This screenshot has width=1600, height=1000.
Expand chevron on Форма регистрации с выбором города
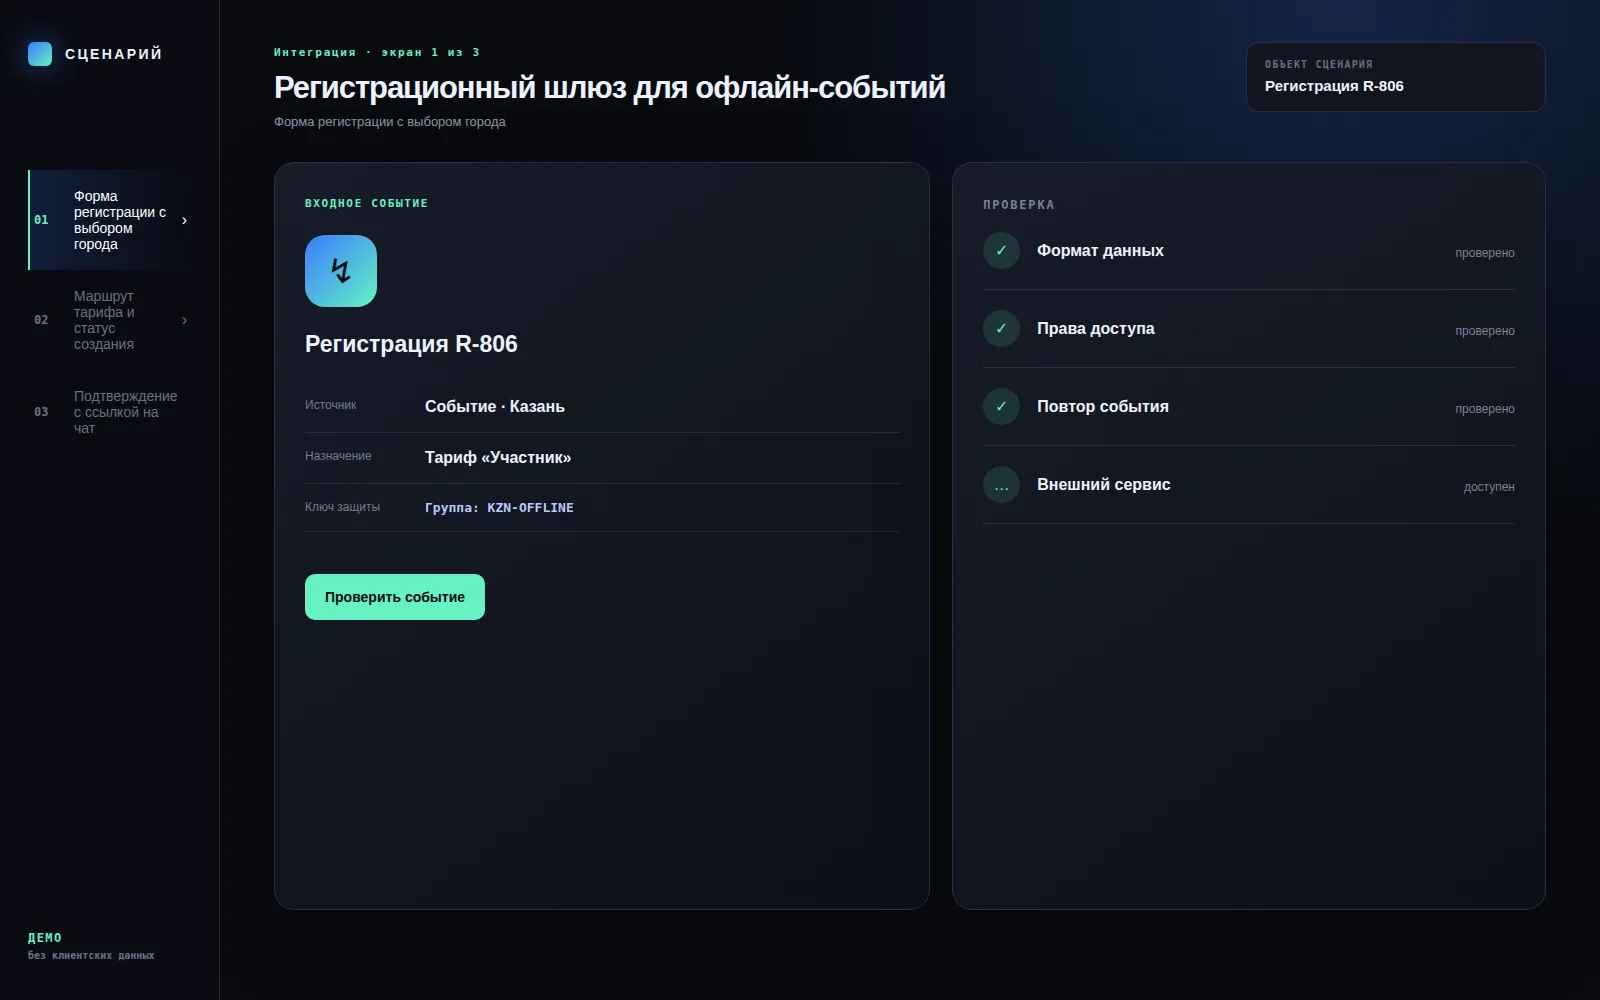(184, 220)
